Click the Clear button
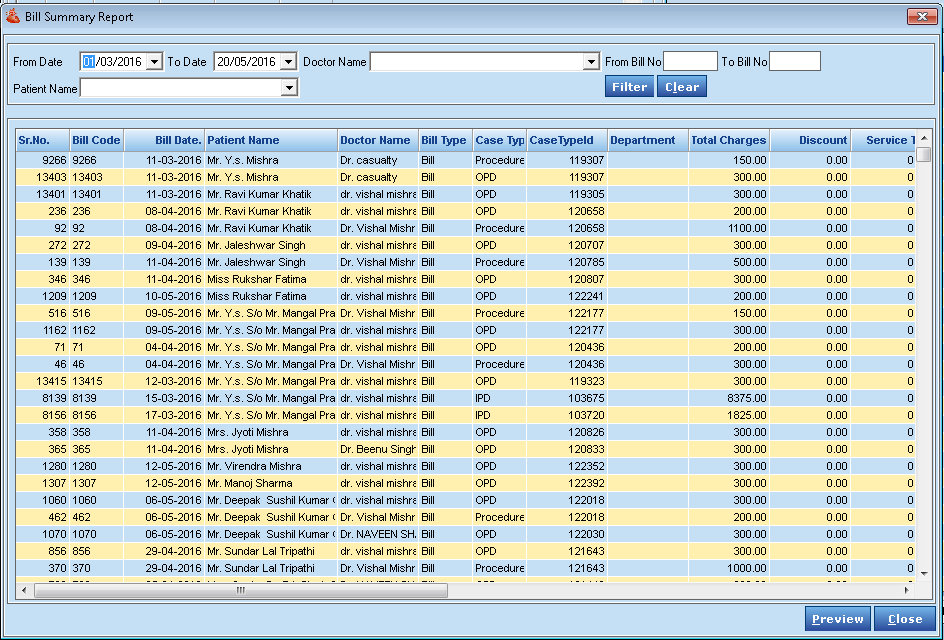The width and height of the screenshot is (944, 640). pos(682,87)
